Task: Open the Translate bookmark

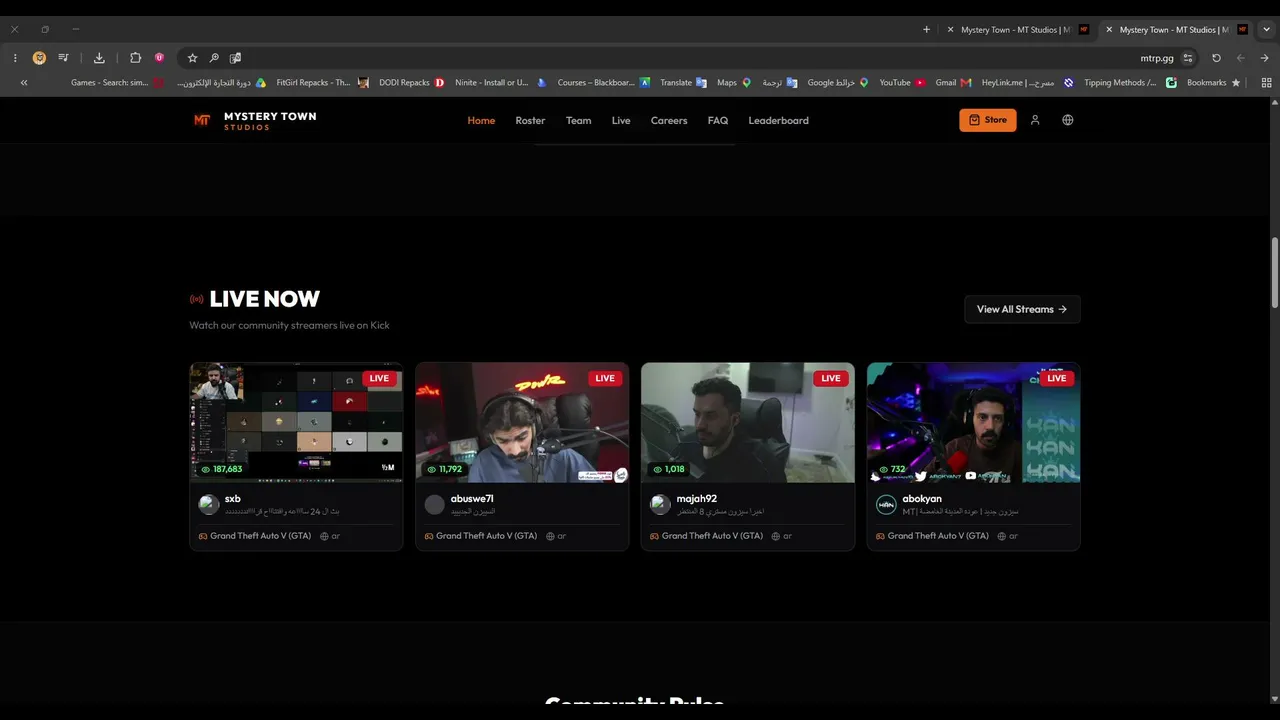Action: (x=684, y=83)
